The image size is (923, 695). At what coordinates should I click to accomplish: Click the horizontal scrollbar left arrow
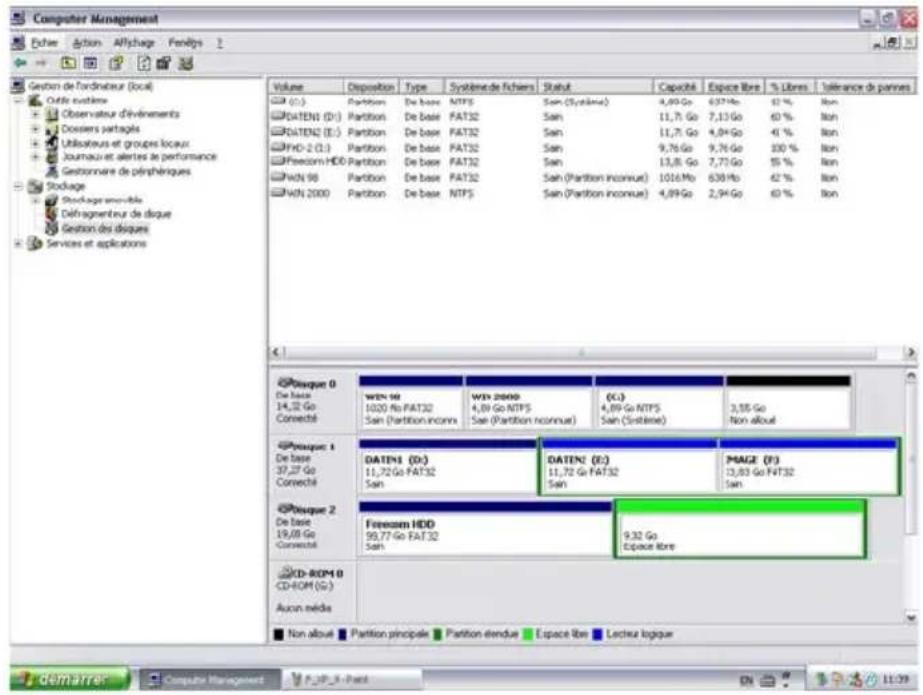point(276,352)
